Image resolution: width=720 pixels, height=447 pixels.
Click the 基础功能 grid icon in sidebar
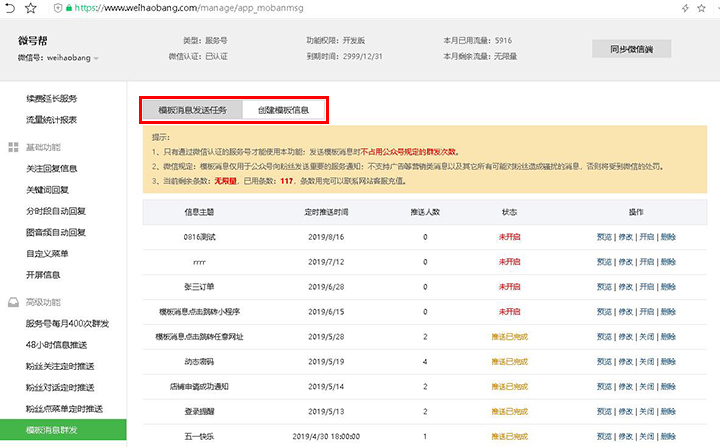[13, 147]
